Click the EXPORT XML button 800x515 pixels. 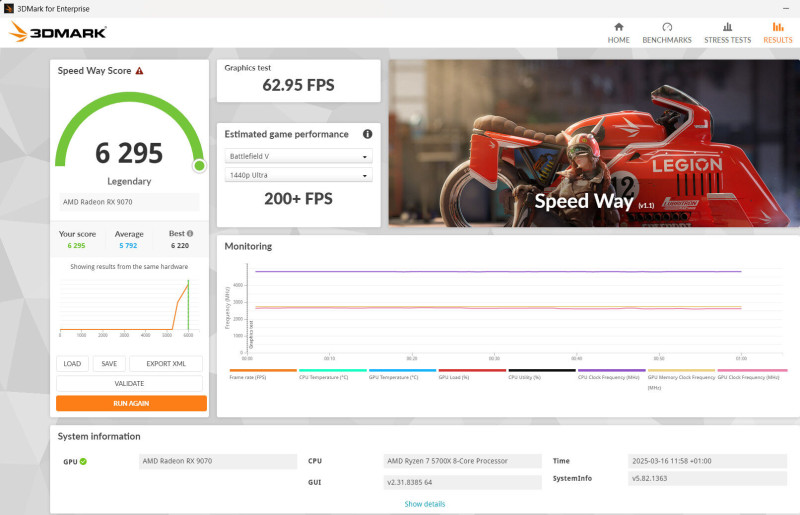166,363
